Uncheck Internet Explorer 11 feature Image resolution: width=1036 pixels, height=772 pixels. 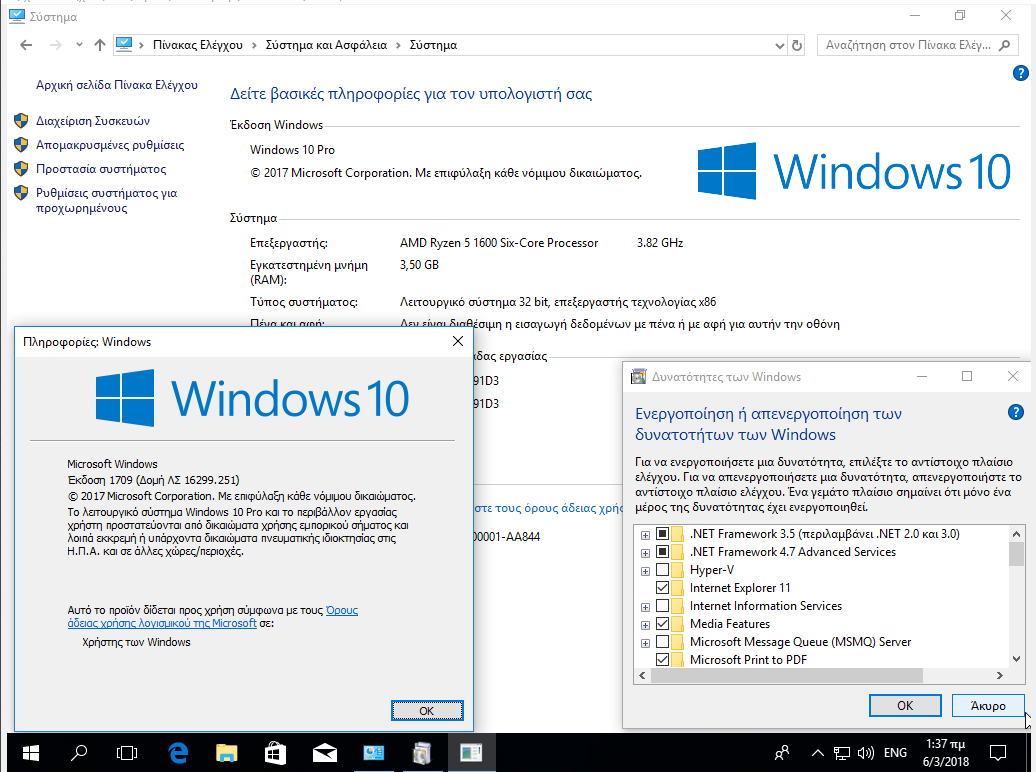662,588
